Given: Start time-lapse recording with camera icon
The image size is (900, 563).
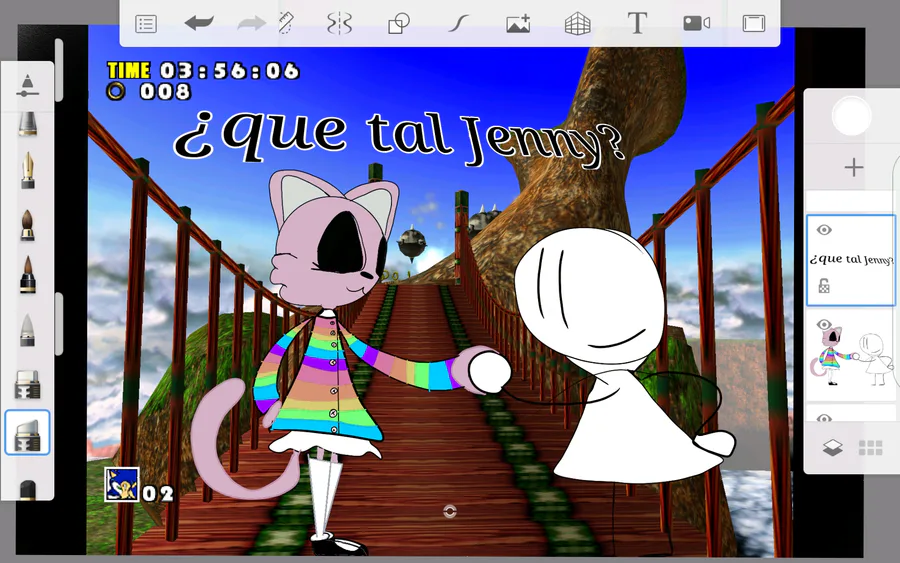Looking at the screenshot, I should (696, 23).
